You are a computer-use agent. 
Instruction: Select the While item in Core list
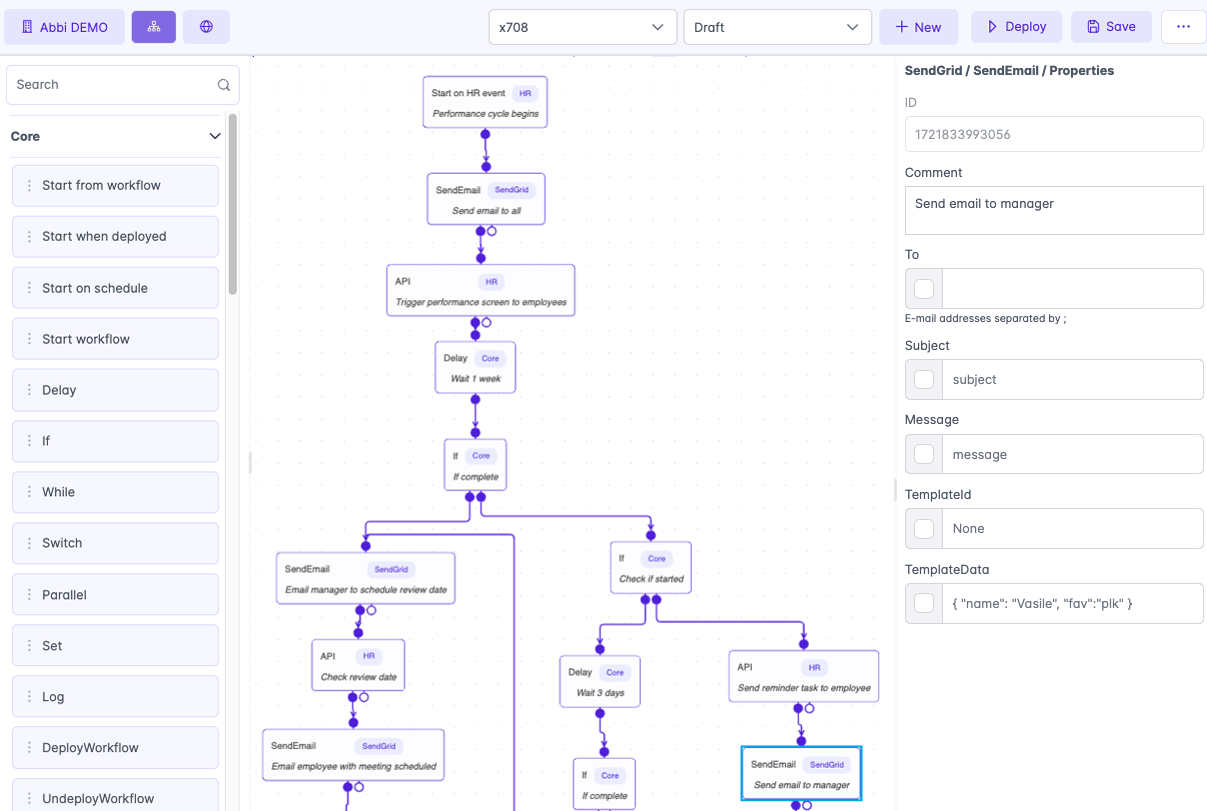[x=115, y=492]
